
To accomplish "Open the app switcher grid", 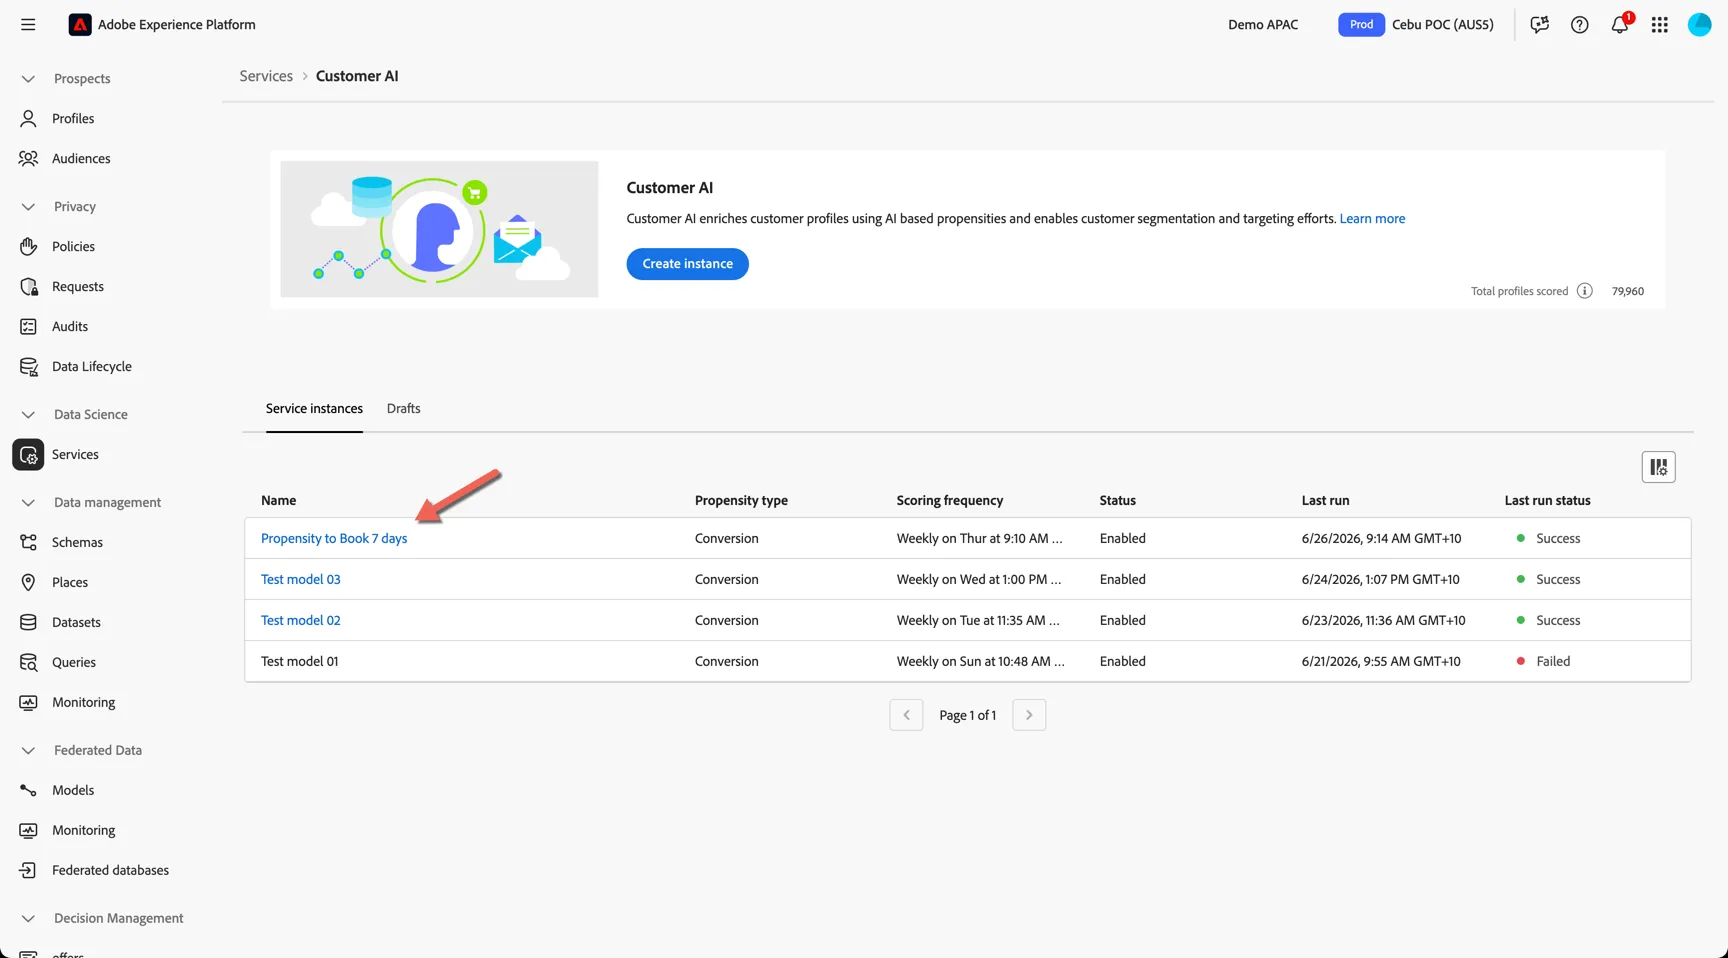I will (x=1659, y=25).
